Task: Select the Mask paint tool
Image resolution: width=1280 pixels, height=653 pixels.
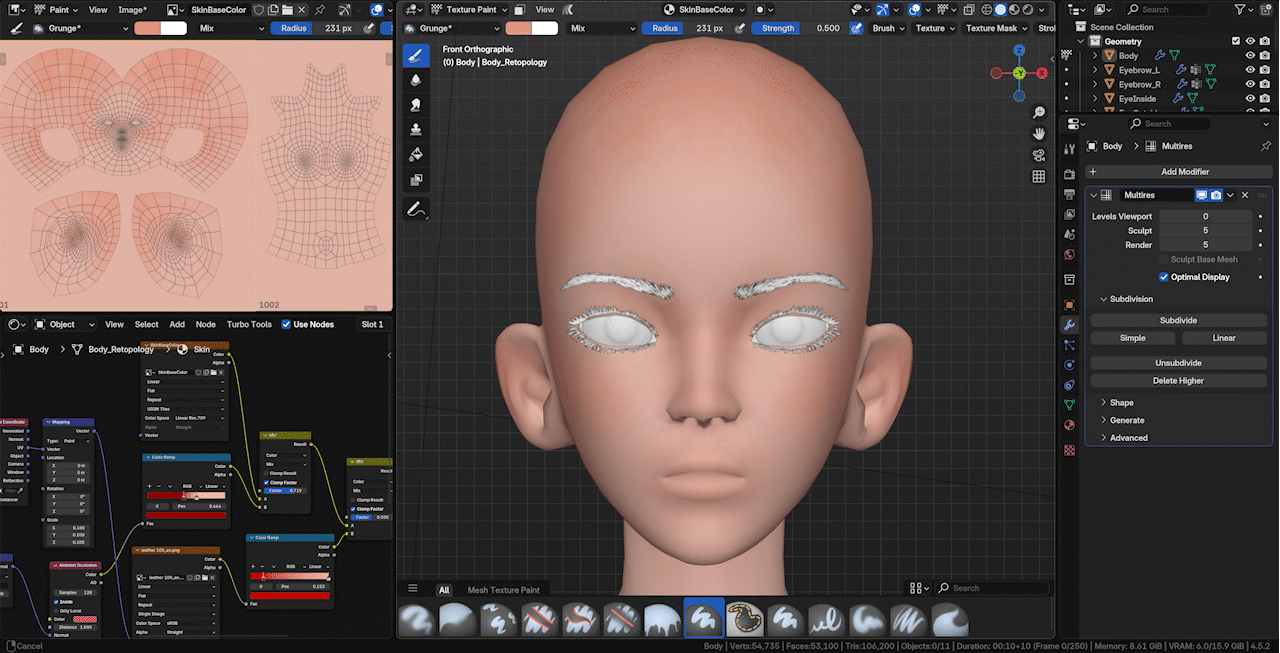Action: click(x=416, y=180)
